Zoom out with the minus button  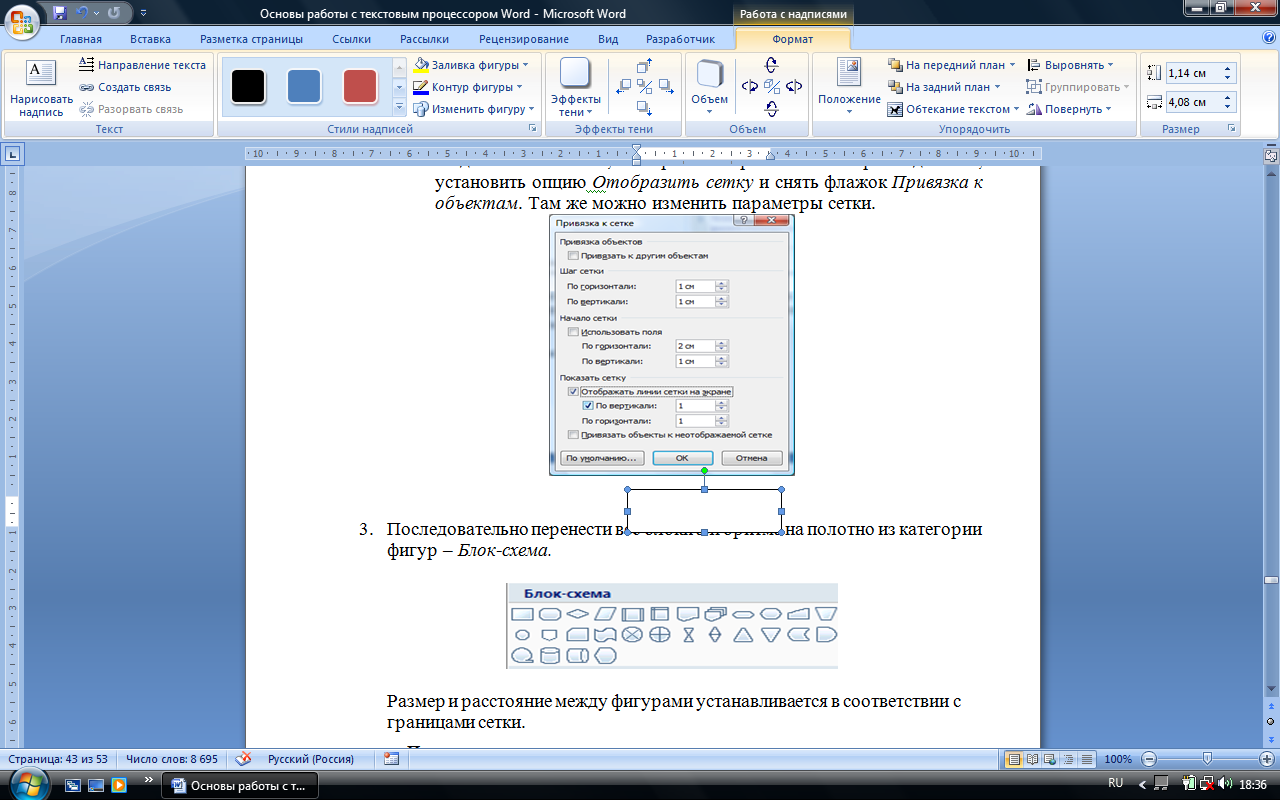tap(1150, 759)
